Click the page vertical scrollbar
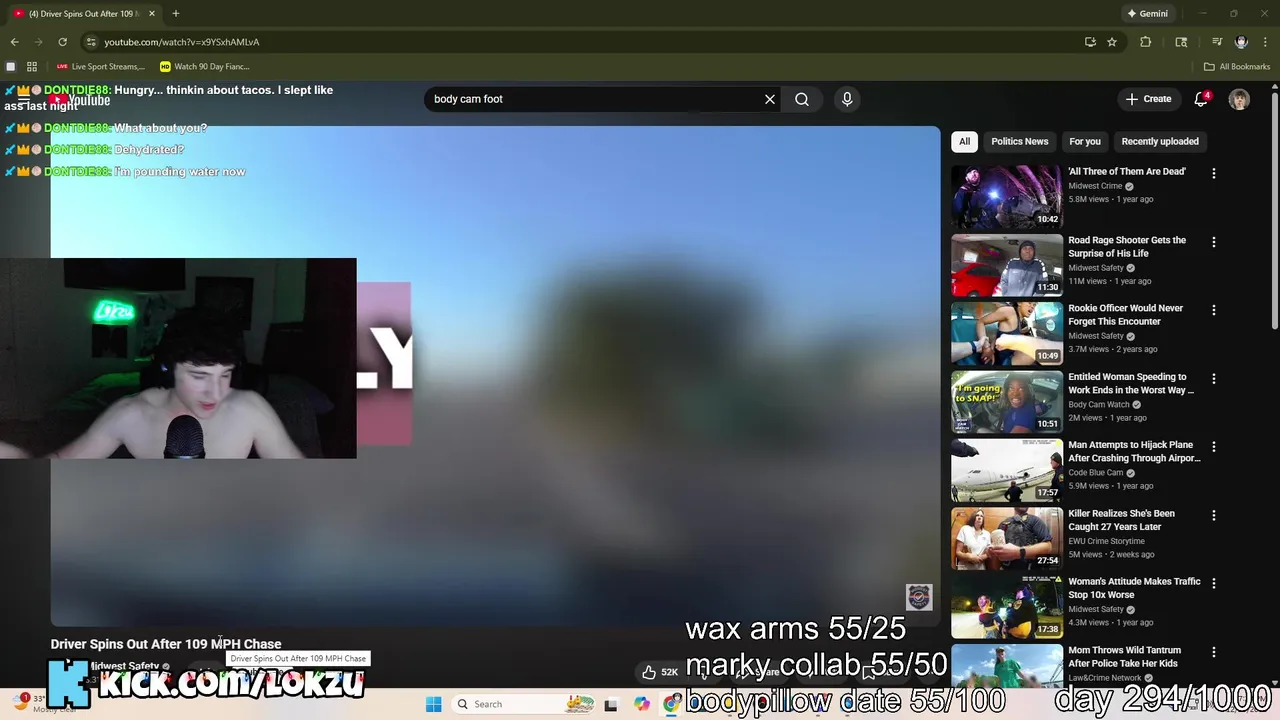Viewport: 1280px width, 720px height. pos(1274,210)
